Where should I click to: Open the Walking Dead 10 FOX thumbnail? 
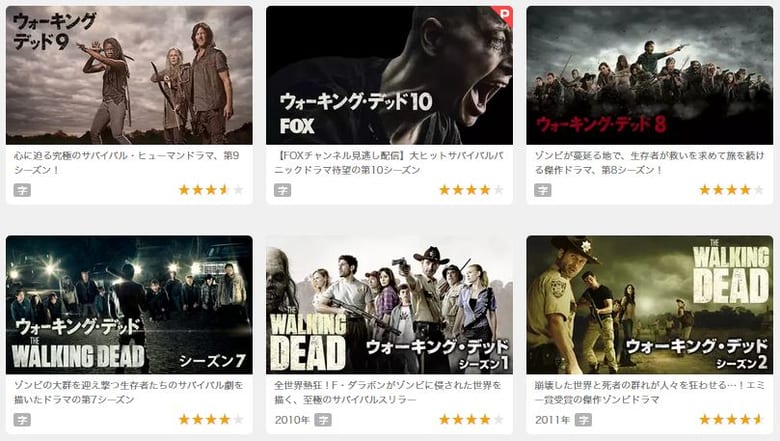click(390, 75)
